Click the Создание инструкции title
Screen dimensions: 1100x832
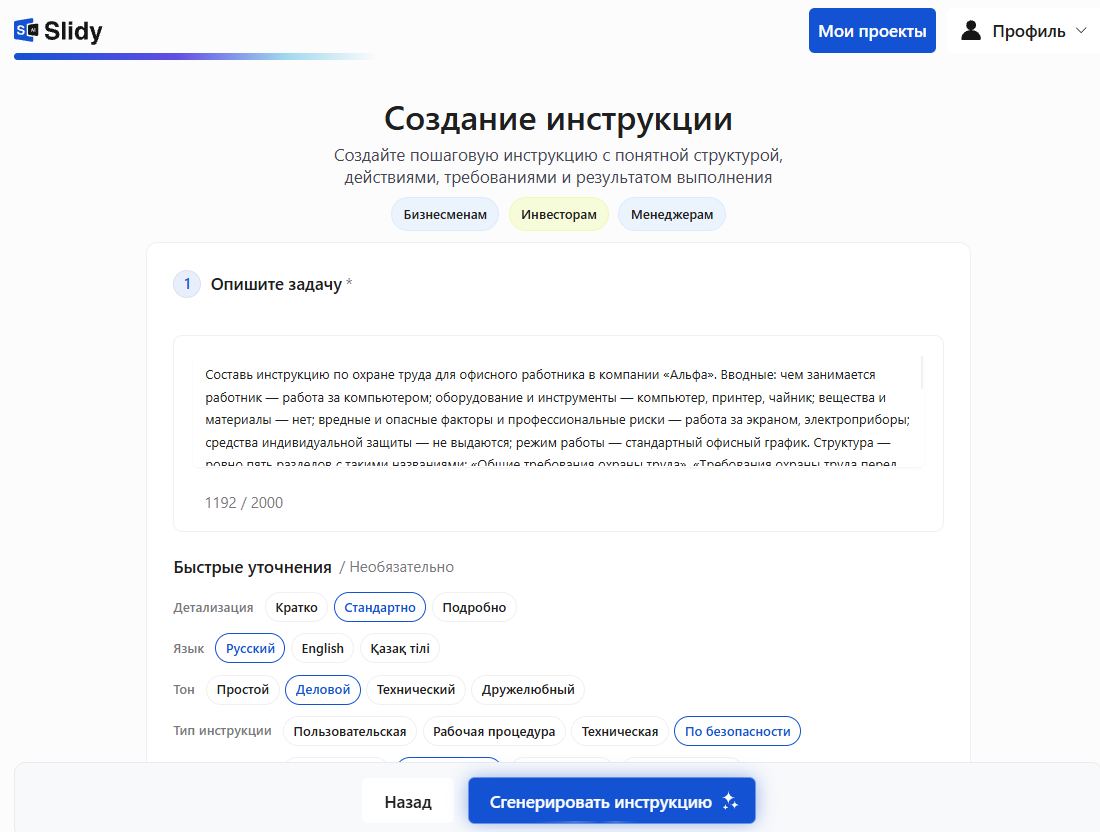coord(558,119)
